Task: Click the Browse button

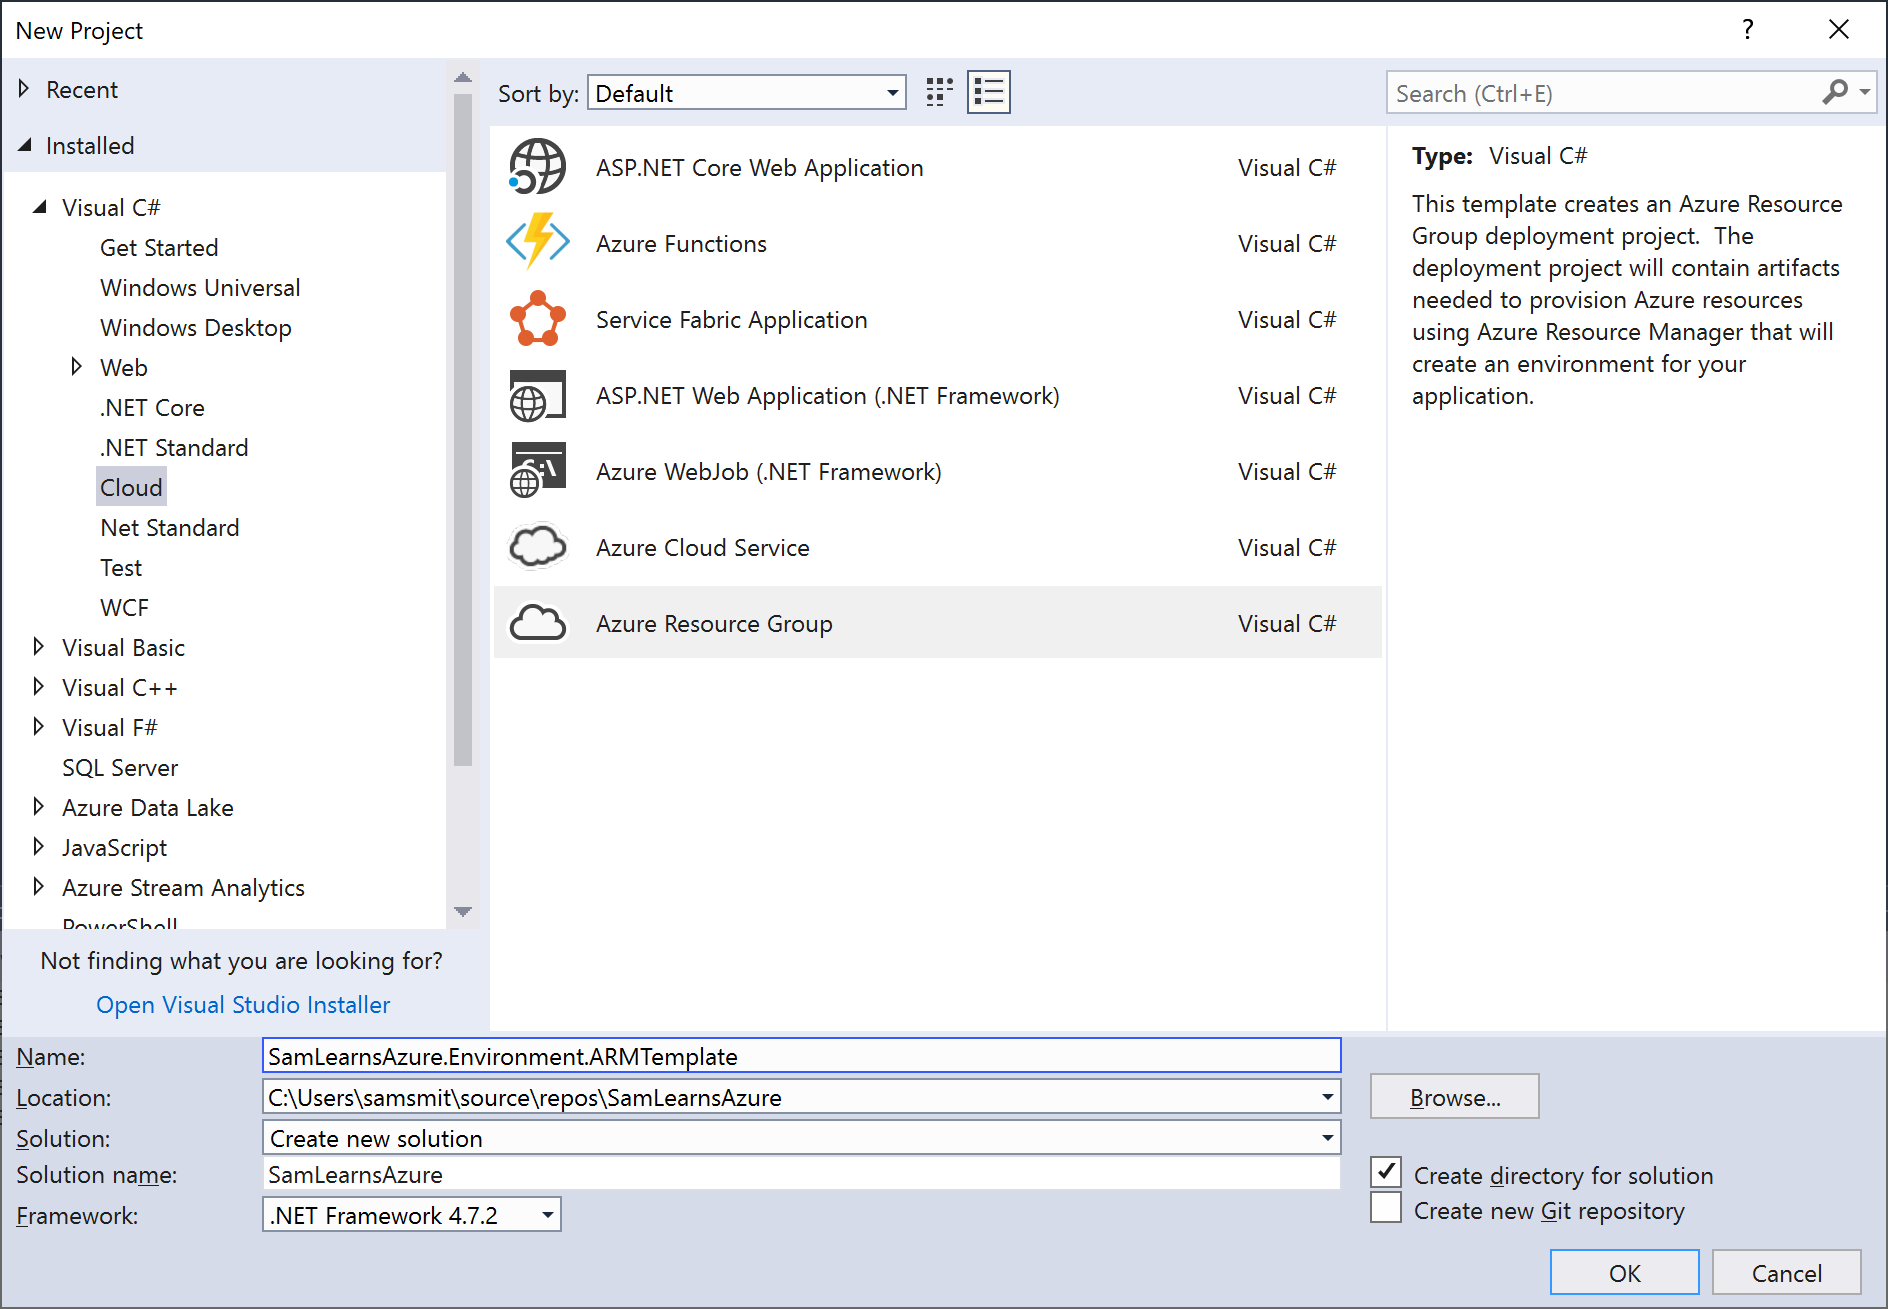Action: [x=1454, y=1097]
